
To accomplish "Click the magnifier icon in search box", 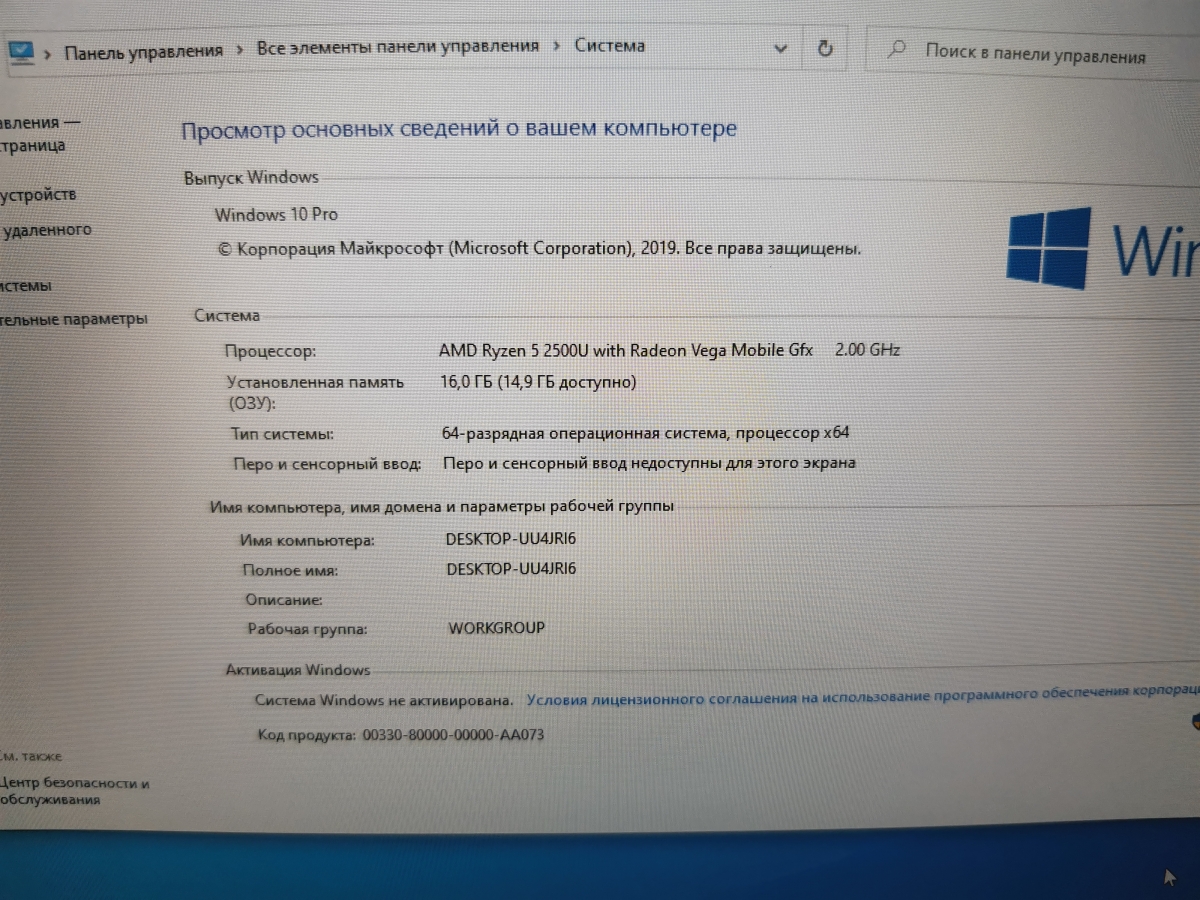I will (x=898, y=48).
